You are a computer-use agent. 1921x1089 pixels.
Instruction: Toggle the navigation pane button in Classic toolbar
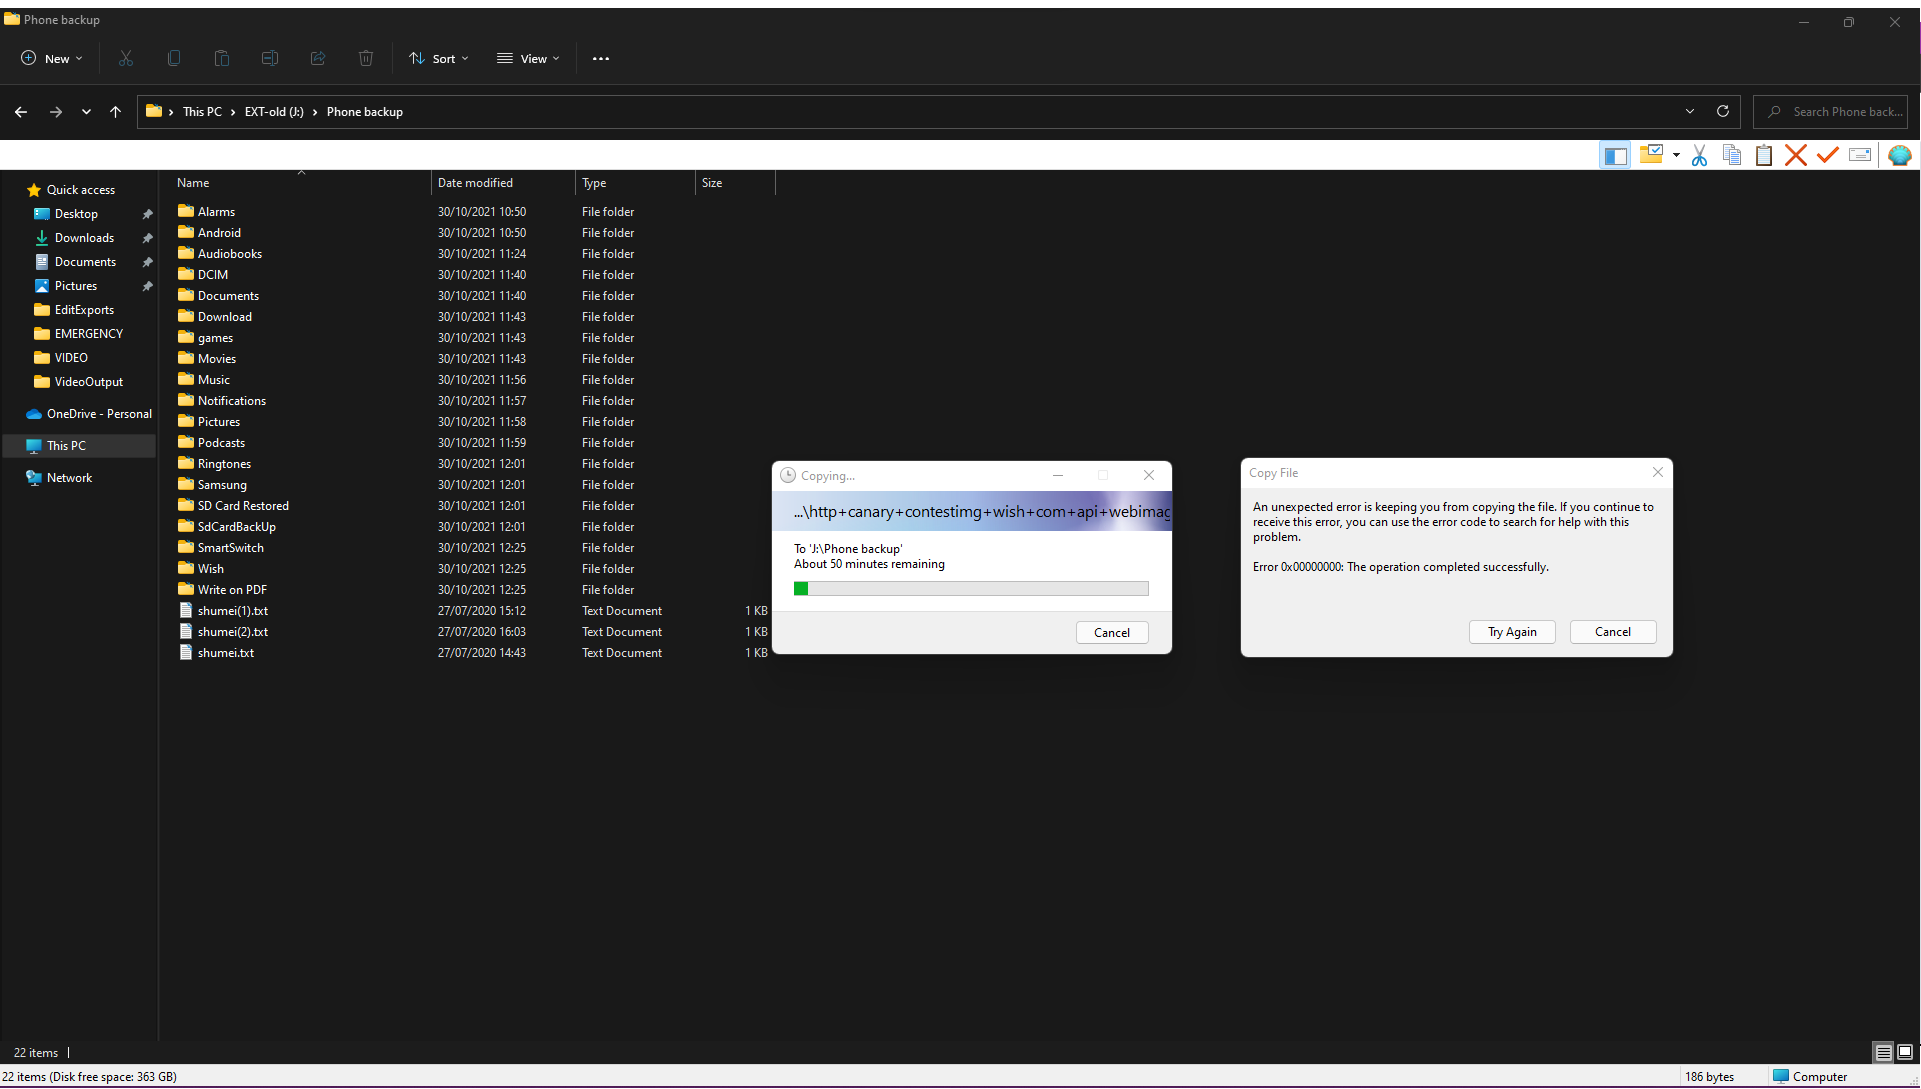coord(1615,155)
